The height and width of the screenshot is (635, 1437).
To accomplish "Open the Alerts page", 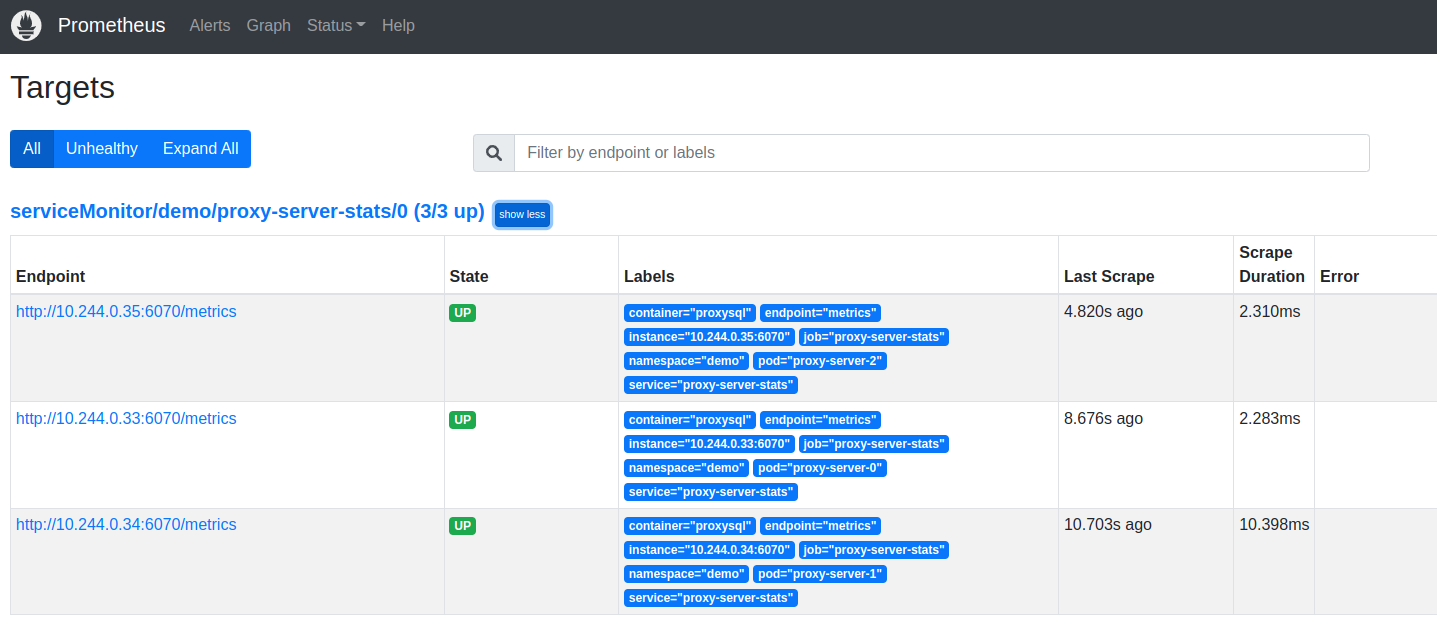I will tap(210, 26).
